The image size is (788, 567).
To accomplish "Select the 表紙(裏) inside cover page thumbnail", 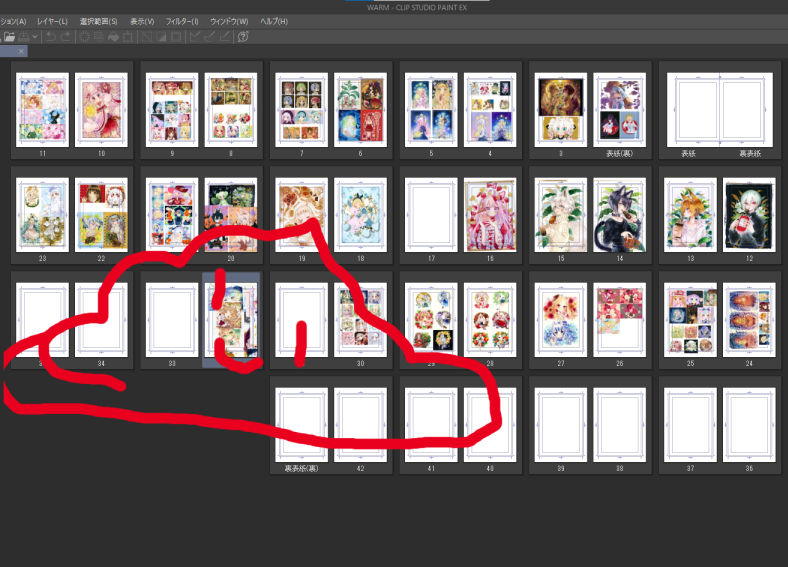I will pyautogui.click(x=620, y=110).
